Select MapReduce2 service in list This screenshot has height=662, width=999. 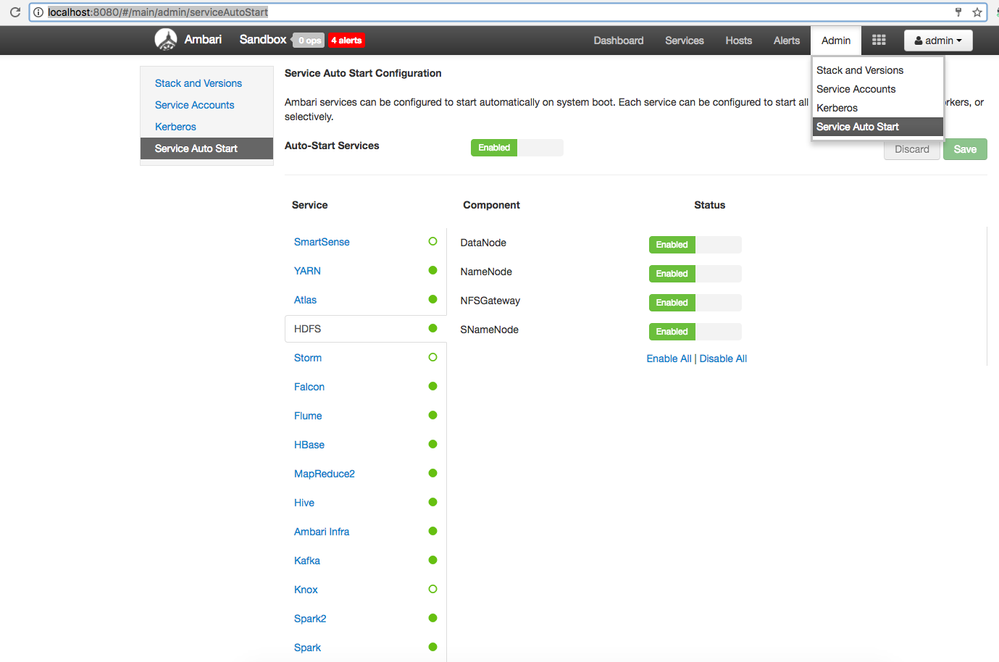click(x=324, y=474)
